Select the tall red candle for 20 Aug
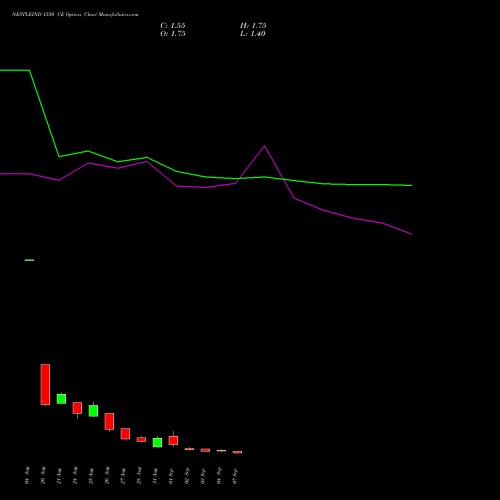This screenshot has height=500, width=500. [x=45, y=385]
